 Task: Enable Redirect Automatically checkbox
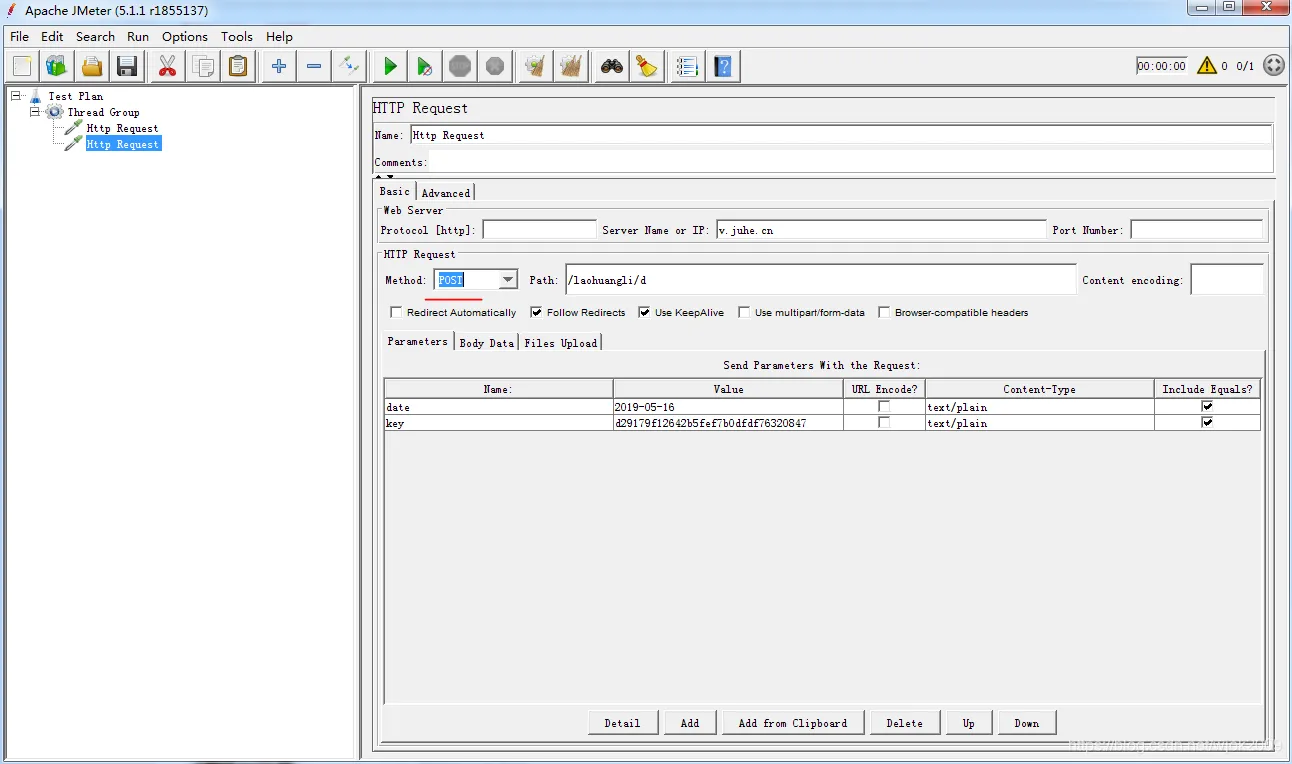pyautogui.click(x=396, y=312)
